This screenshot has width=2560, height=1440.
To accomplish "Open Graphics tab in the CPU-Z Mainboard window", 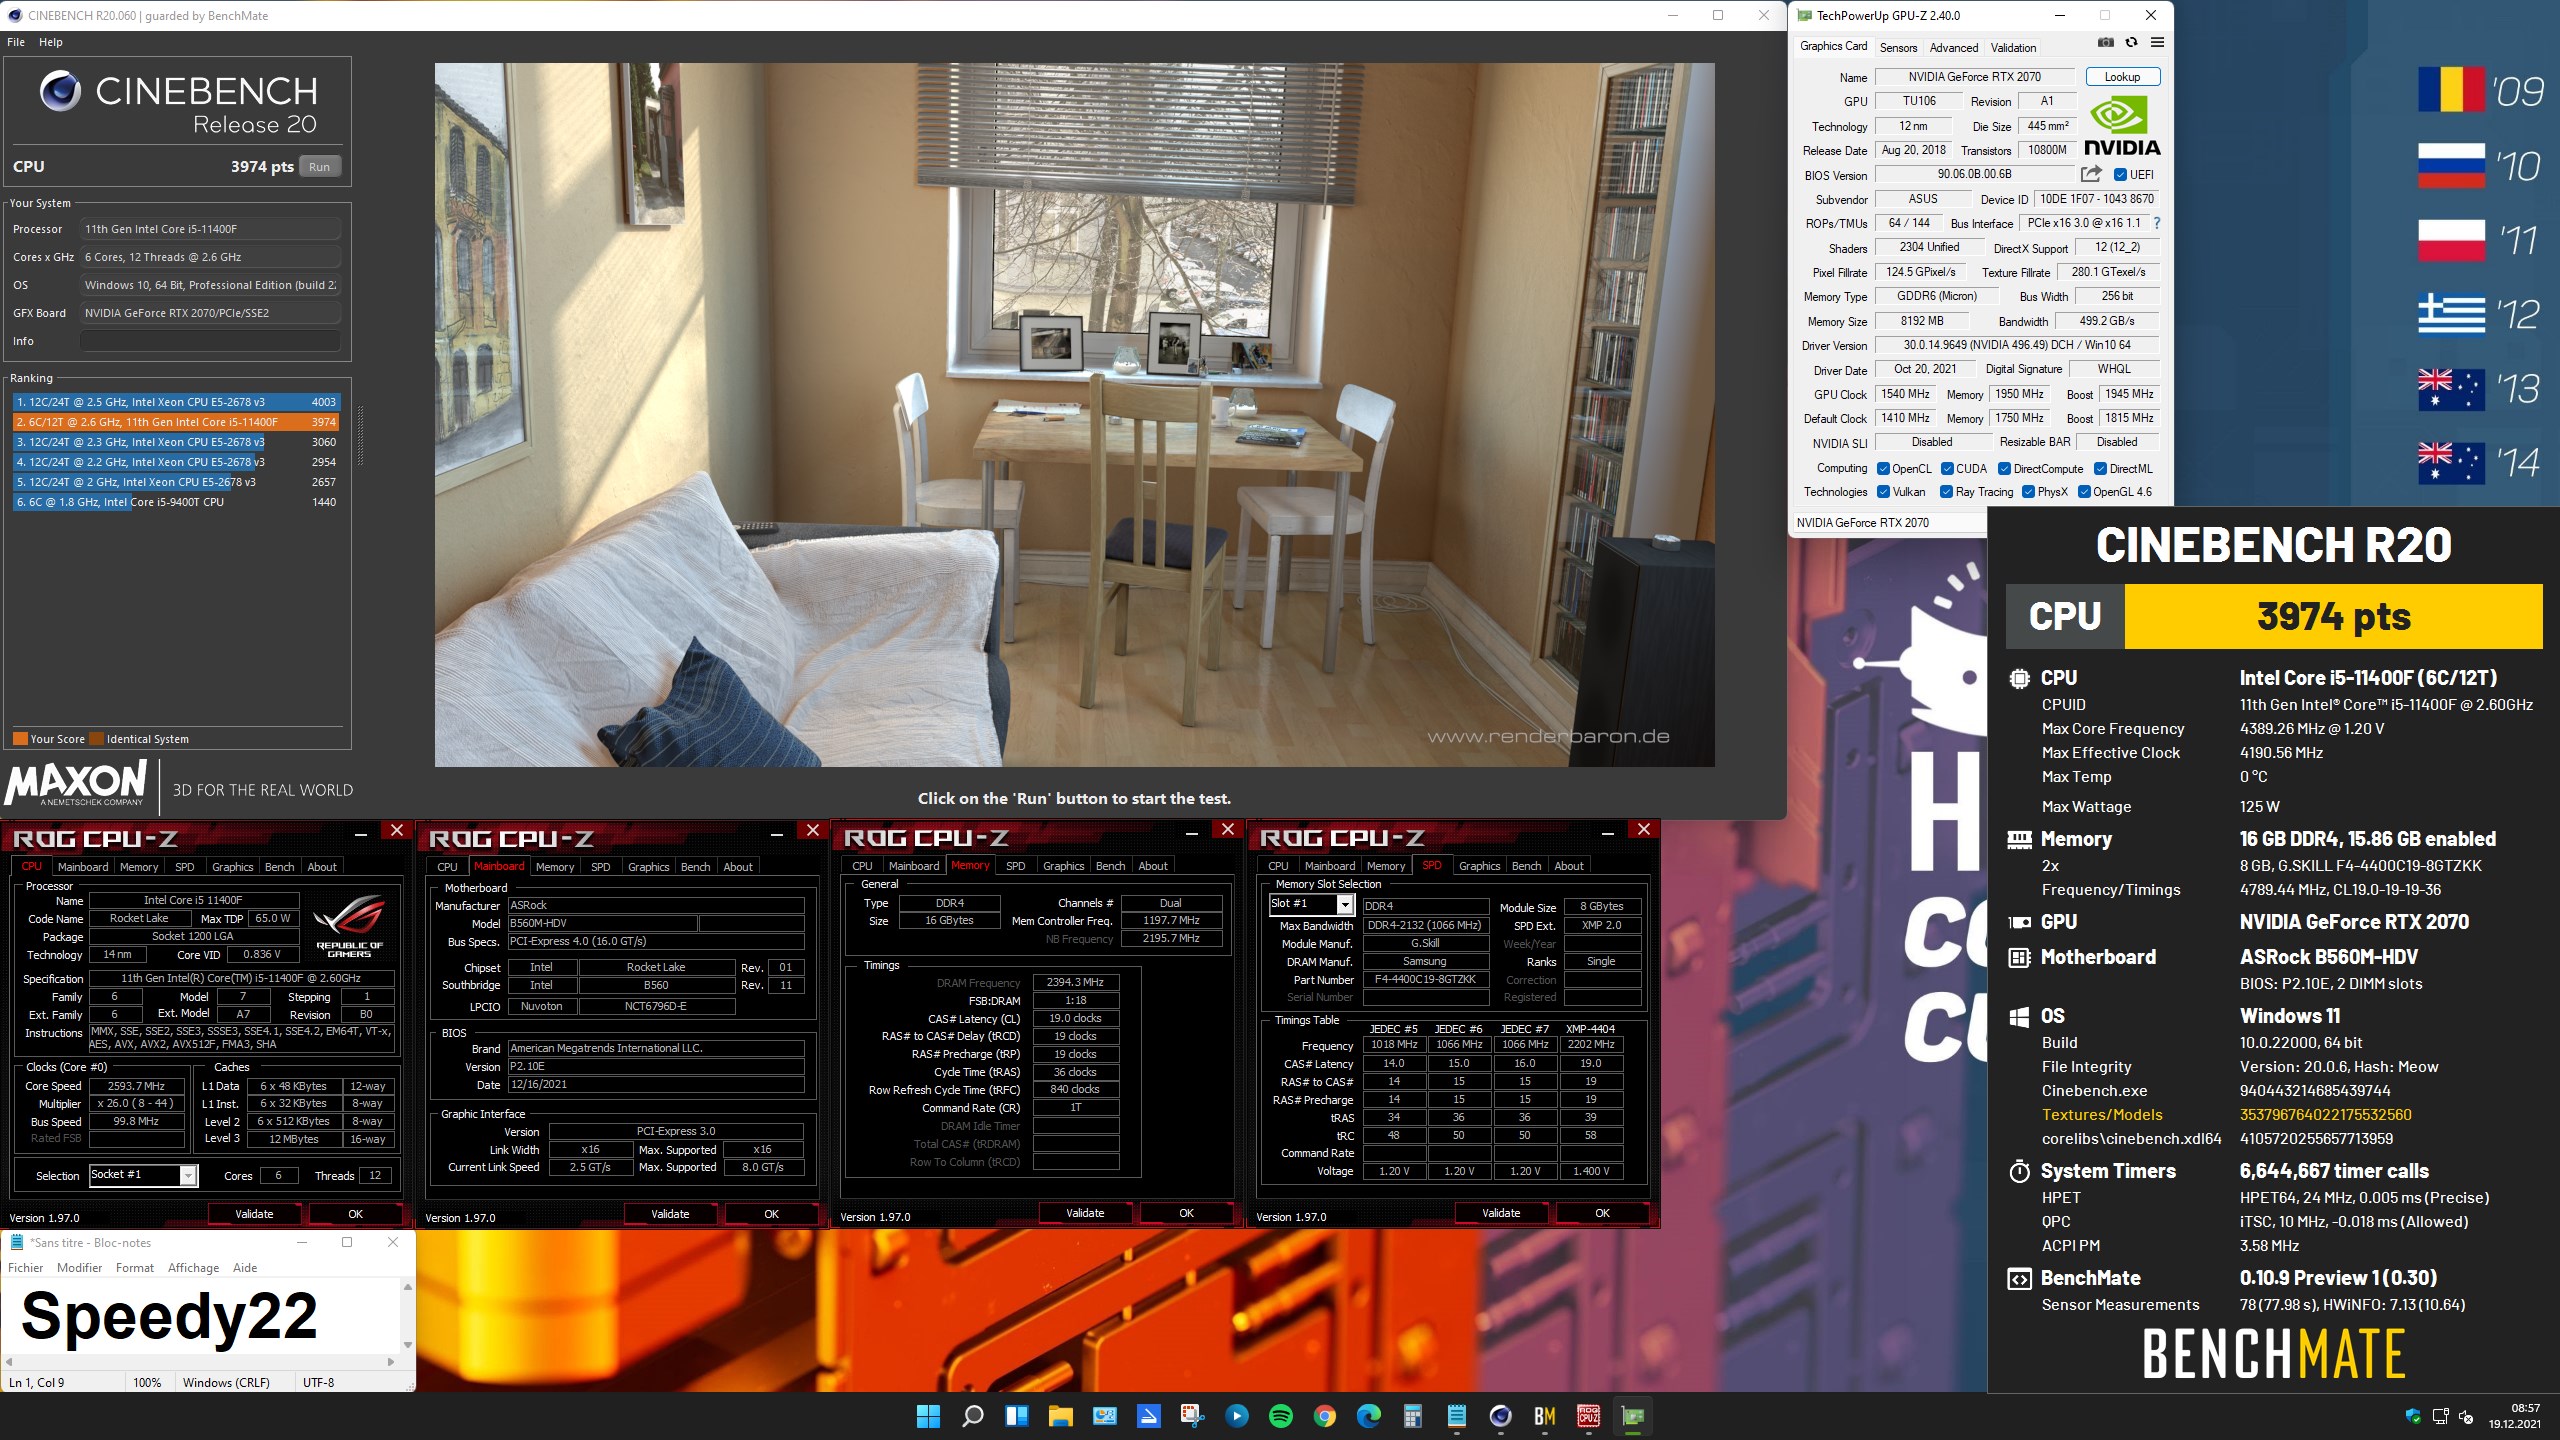I will pyautogui.click(x=648, y=867).
